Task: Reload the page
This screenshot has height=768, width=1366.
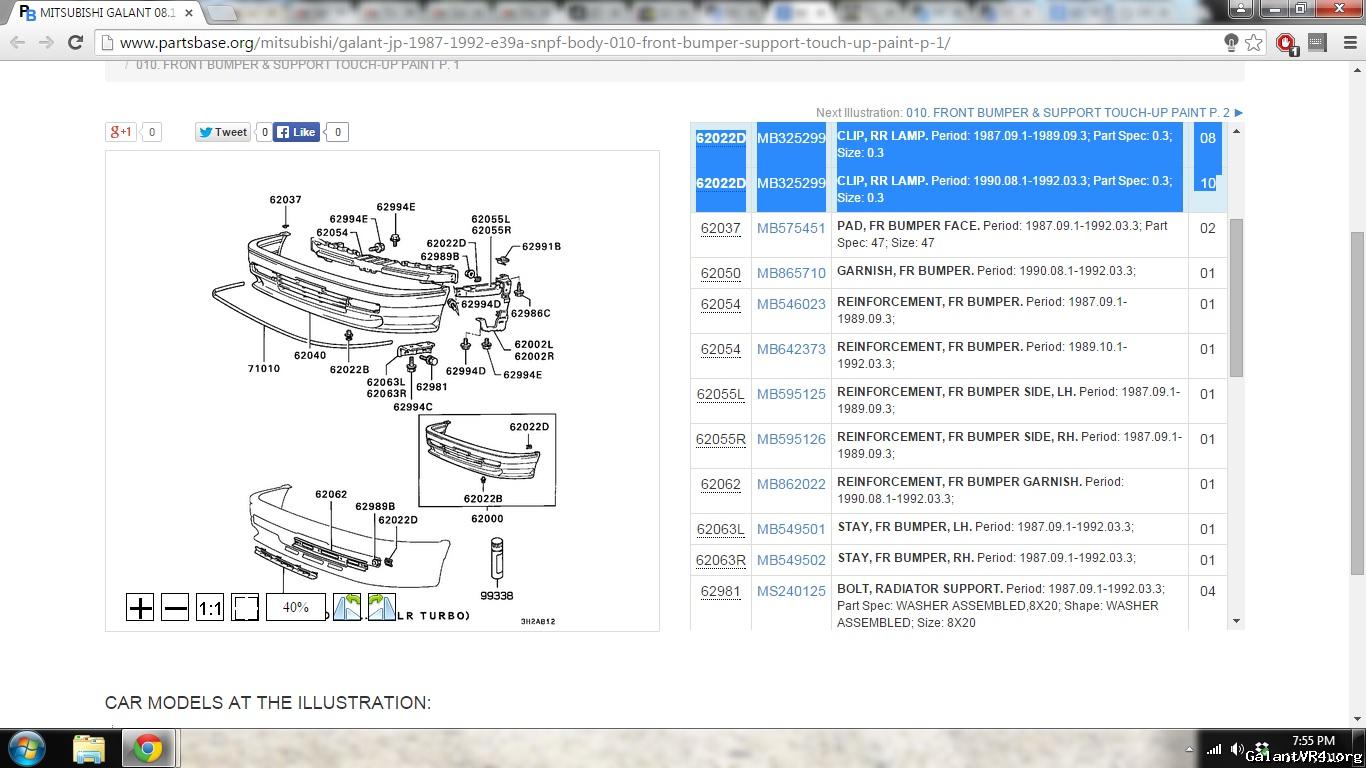Action: pos(75,42)
